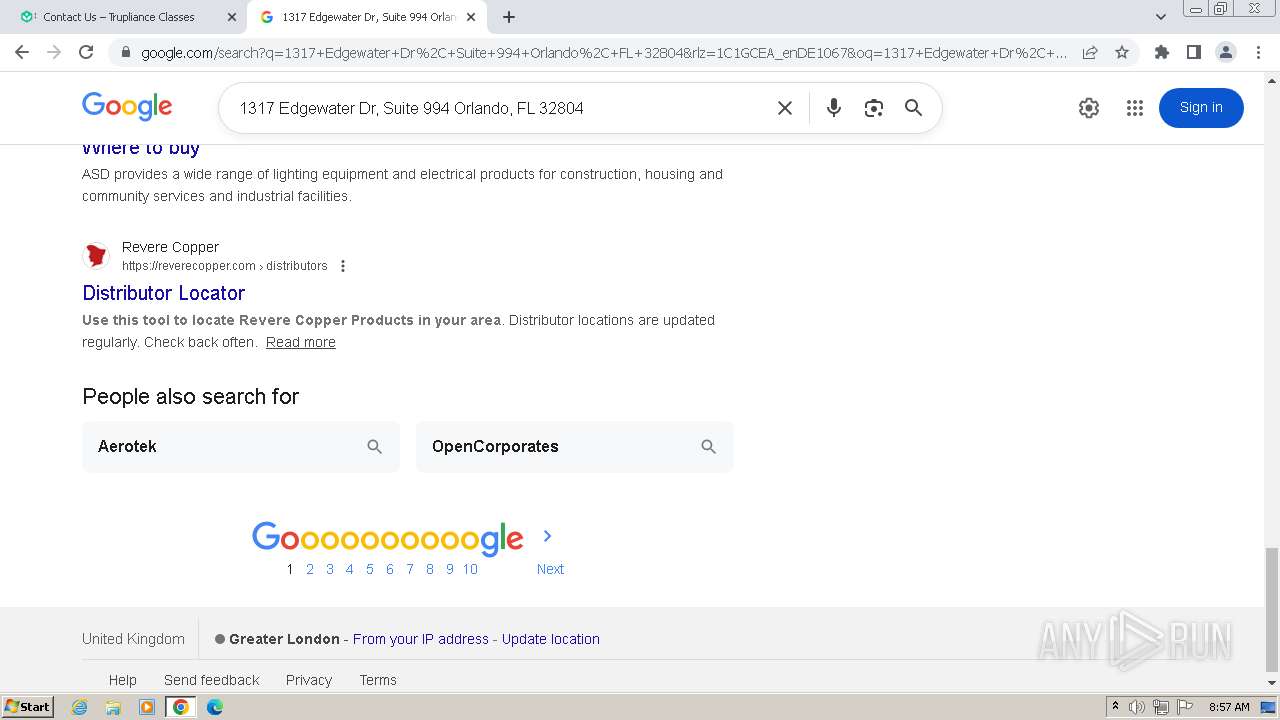Click the address bar URL
Image resolution: width=1280 pixels, height=720 pixels.
(604, 53)
